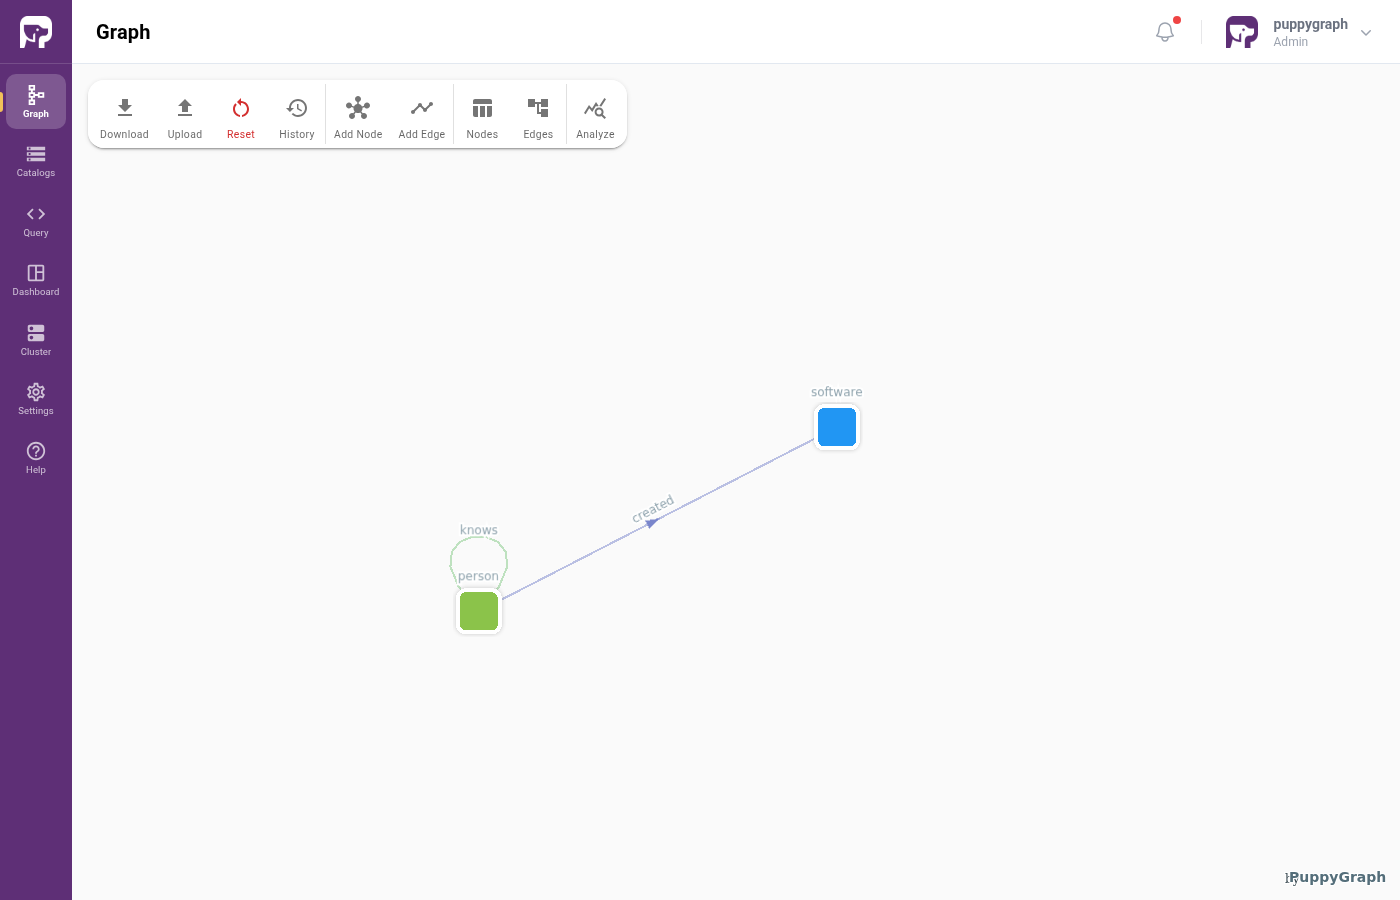1400x900 pixels.
Task: Click the puppygraph user avatar
Action: tap(1242, 32)
